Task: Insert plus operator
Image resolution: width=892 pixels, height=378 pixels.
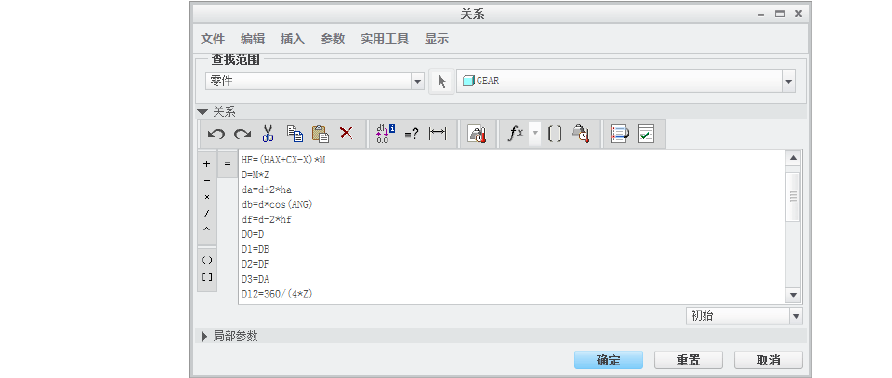Action: 207,164
